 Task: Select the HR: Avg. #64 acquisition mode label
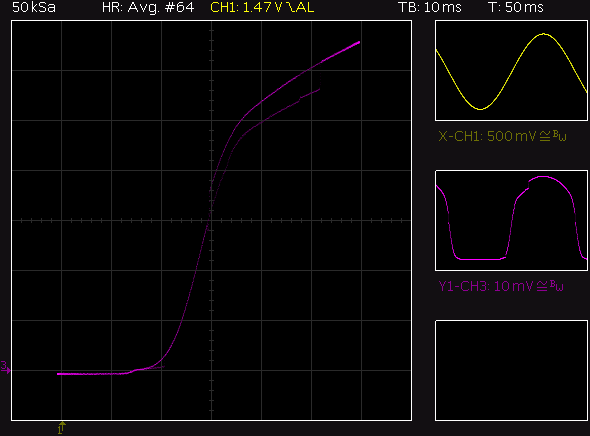click(x=148, y=7)
